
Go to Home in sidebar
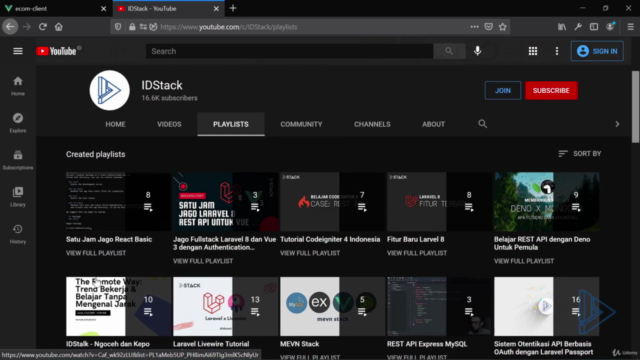(x=18, y=86)
